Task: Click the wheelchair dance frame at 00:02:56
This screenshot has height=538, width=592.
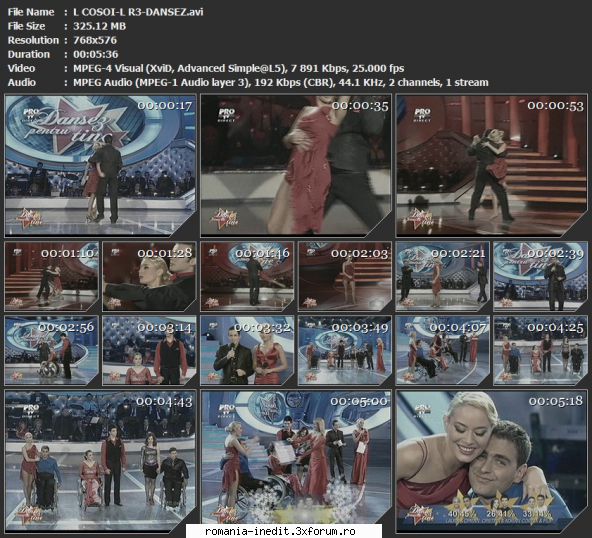Action: point(52,351)
